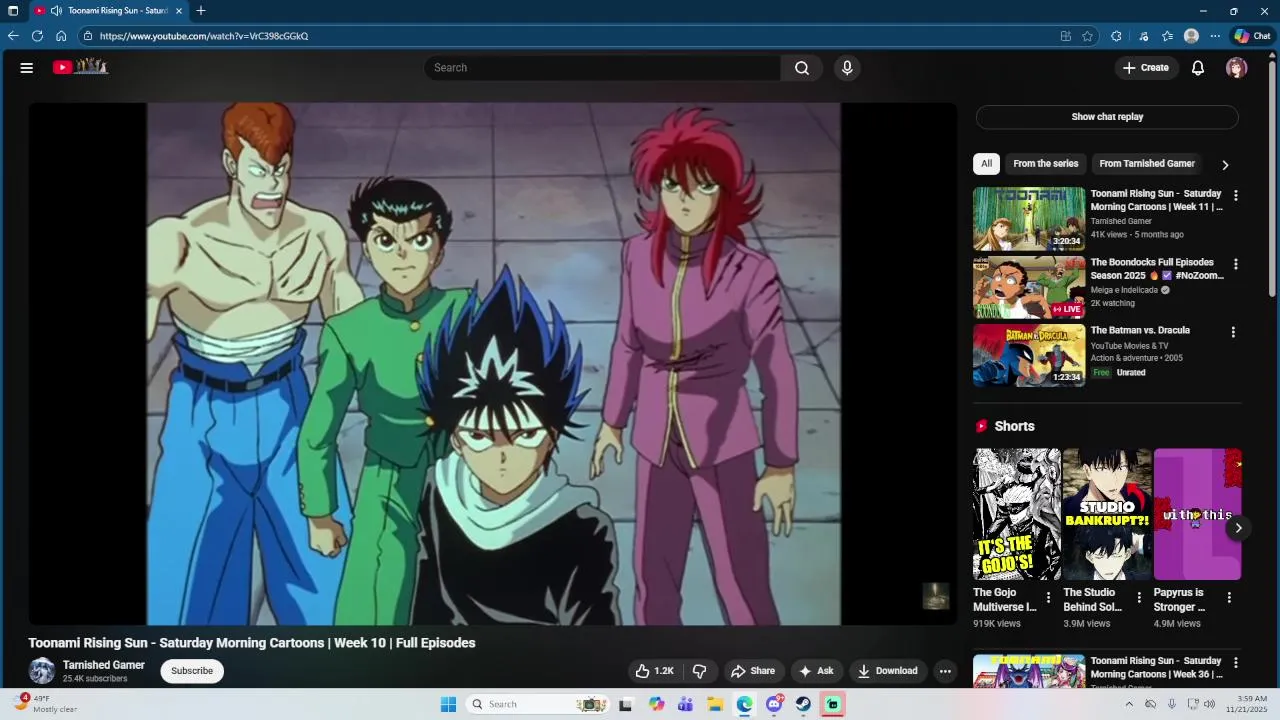Open a new browser tab
This screenshot has height=720, width=1280.
[x=201, y=11]
